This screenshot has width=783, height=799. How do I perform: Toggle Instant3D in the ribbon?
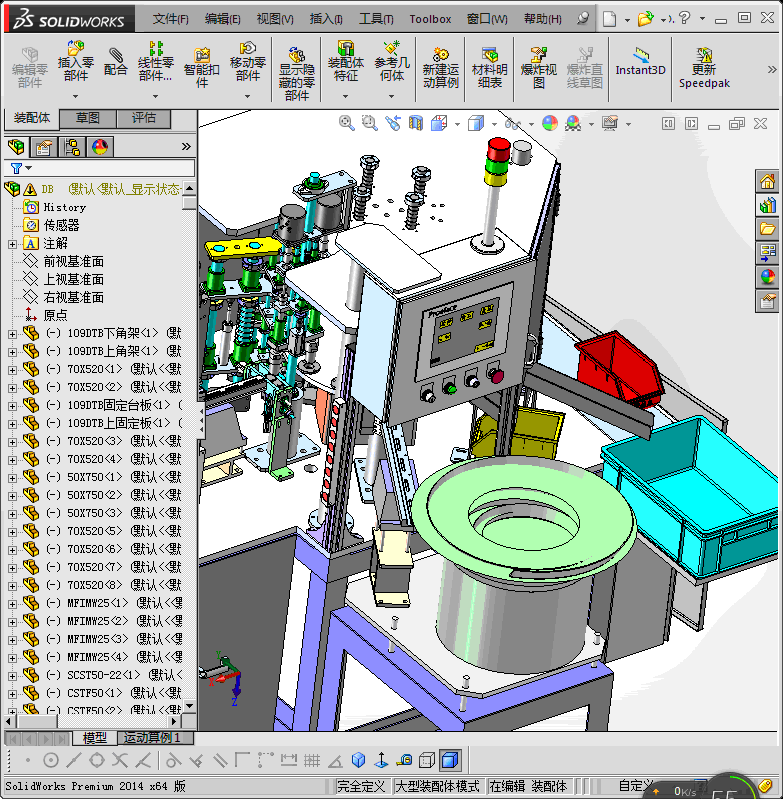click(640, 62)
